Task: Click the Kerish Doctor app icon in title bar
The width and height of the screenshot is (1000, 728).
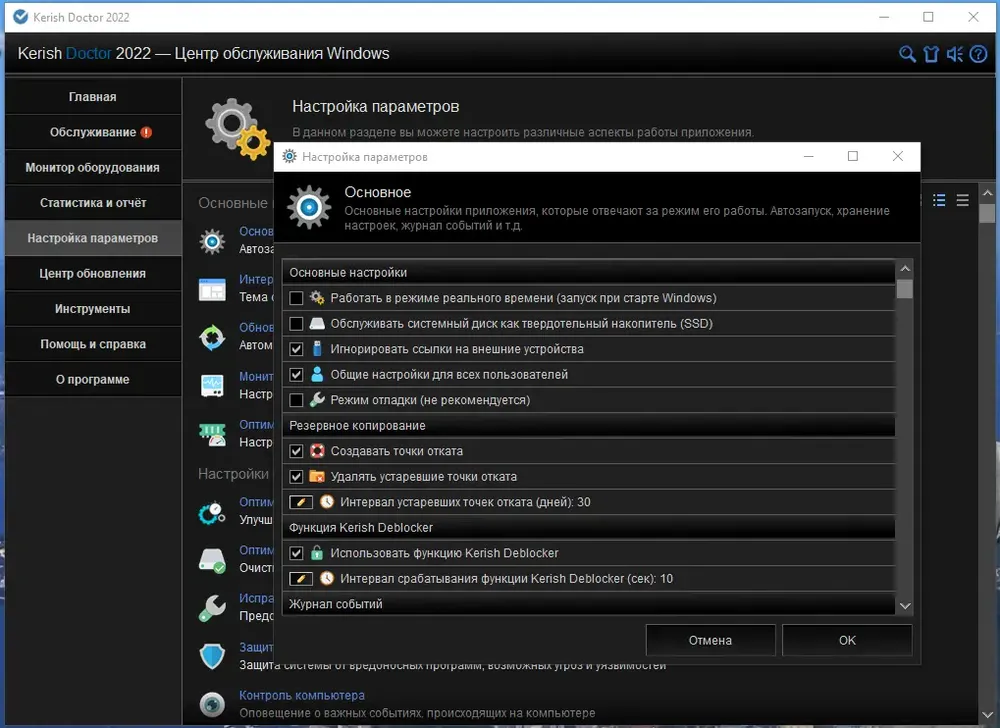Action: click(21, 17)
